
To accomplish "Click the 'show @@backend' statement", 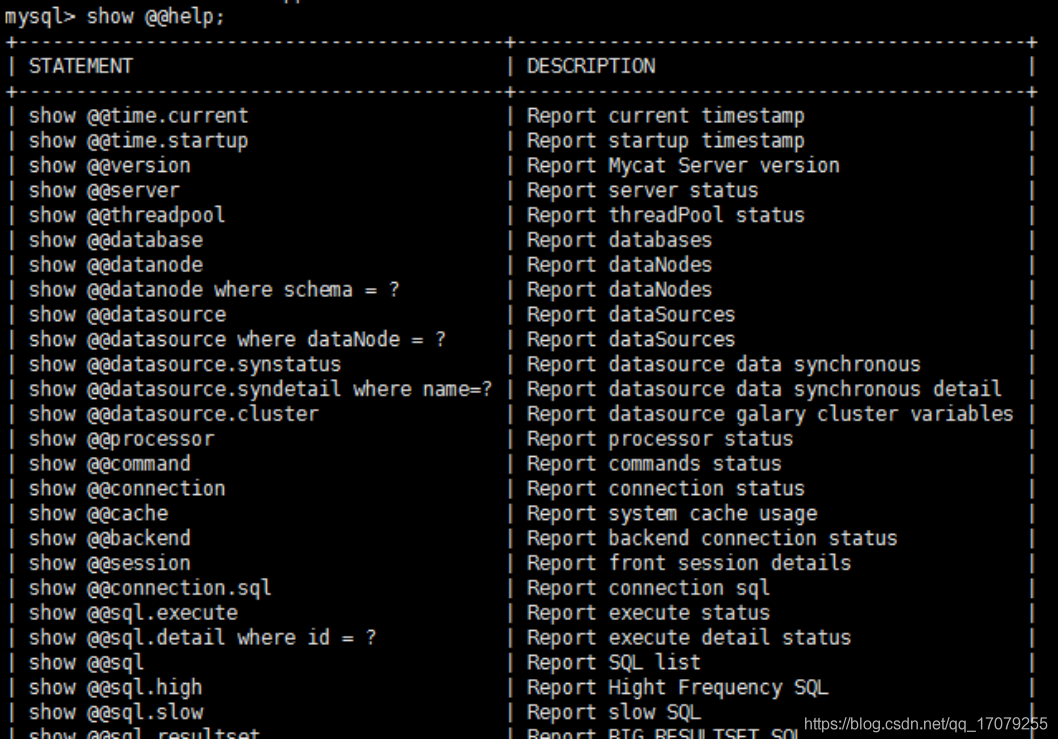I will coord(109,538).
